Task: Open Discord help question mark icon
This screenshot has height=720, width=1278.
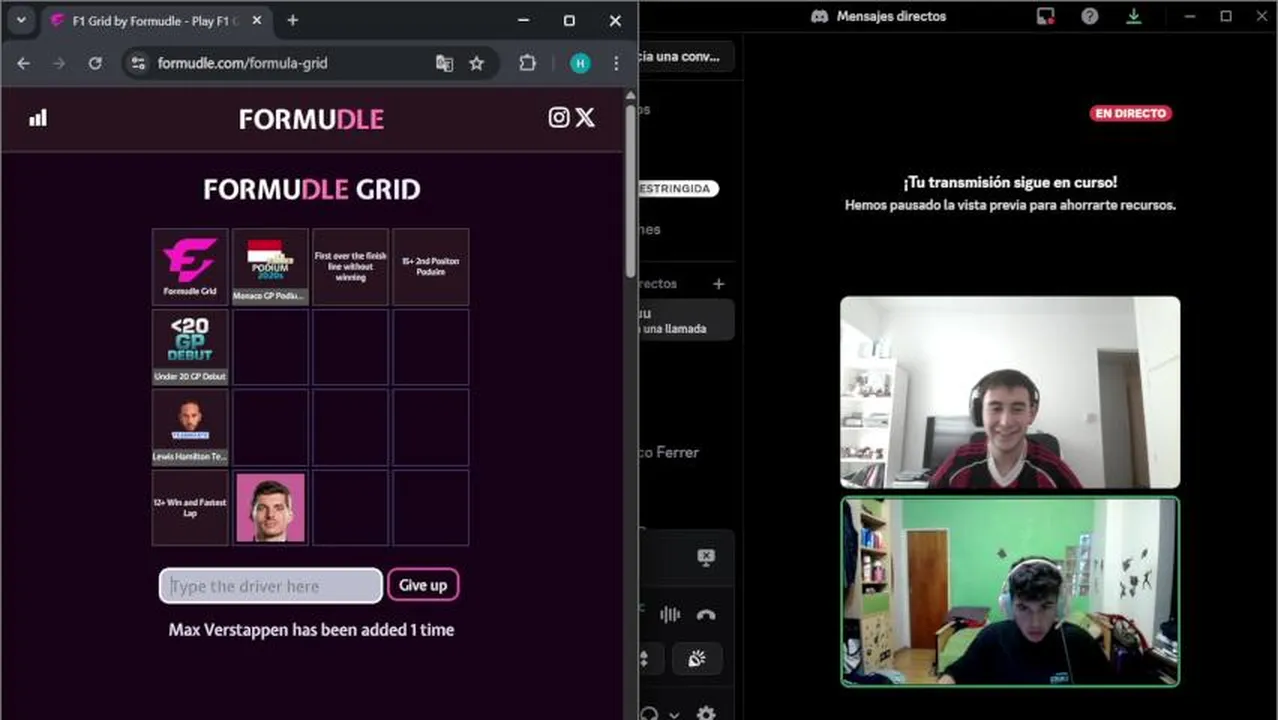Action: (1090, 16)
